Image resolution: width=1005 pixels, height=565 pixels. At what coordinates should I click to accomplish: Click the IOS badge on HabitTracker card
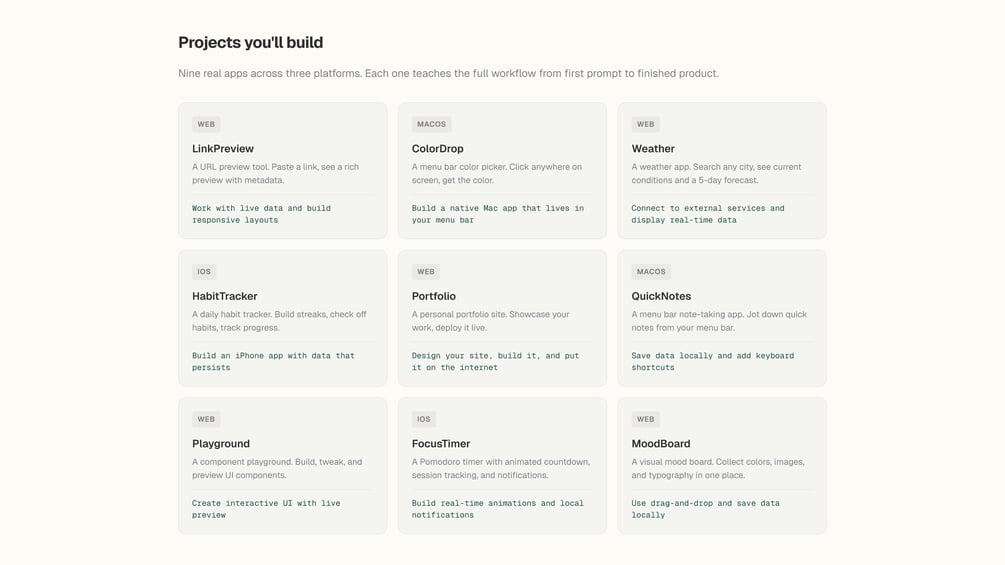pyautogui.click(x=204, y=272)
